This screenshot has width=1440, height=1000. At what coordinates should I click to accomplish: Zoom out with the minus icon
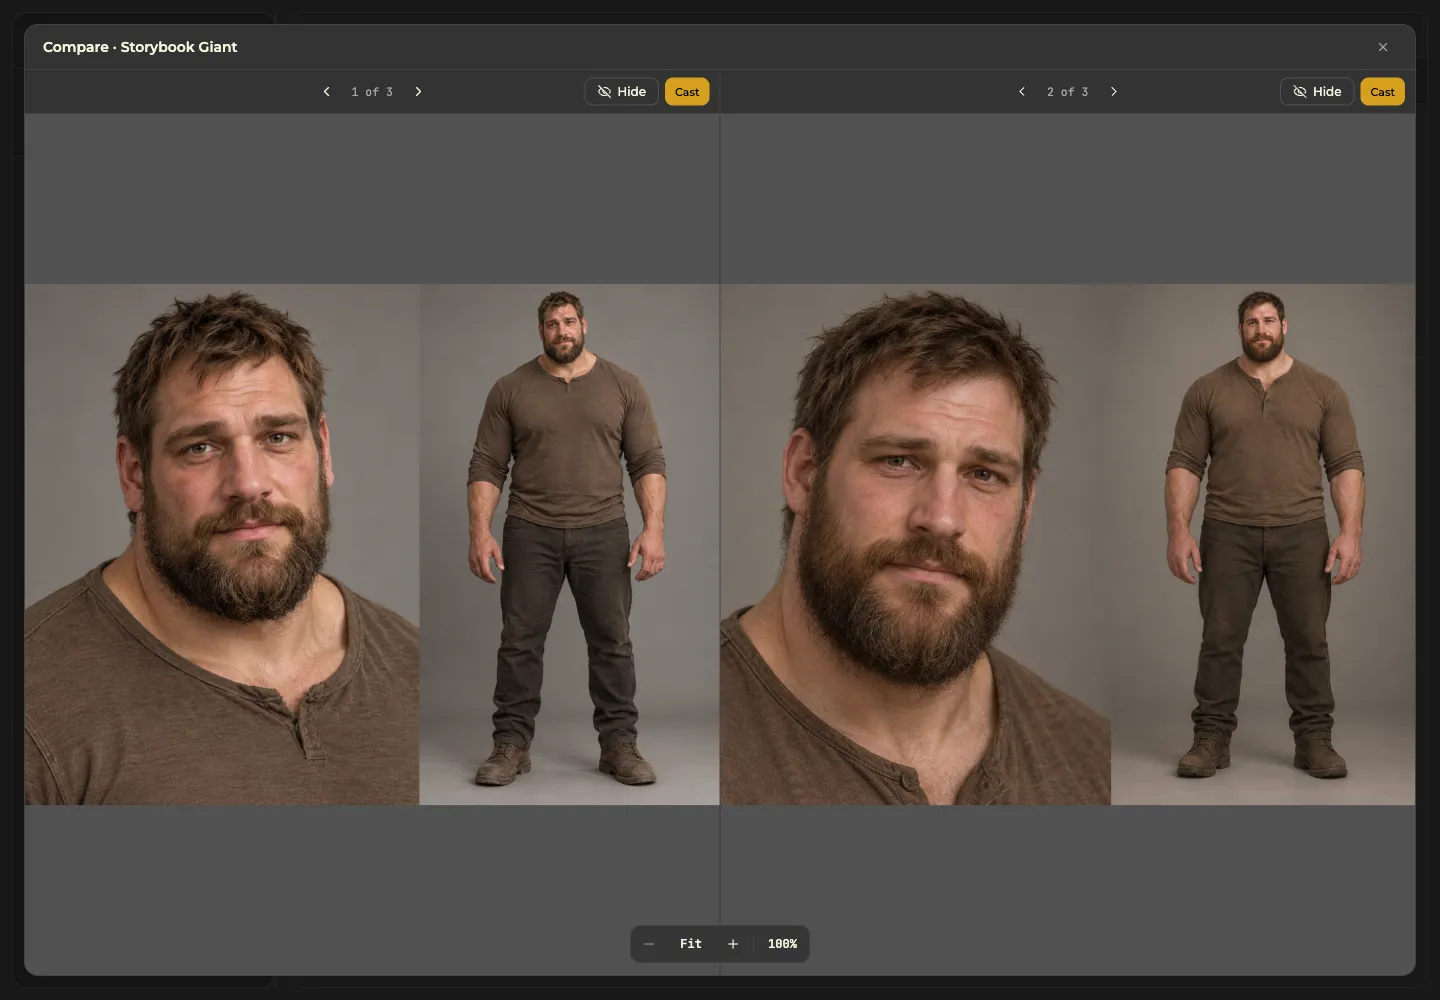click(x=649, y=944)
